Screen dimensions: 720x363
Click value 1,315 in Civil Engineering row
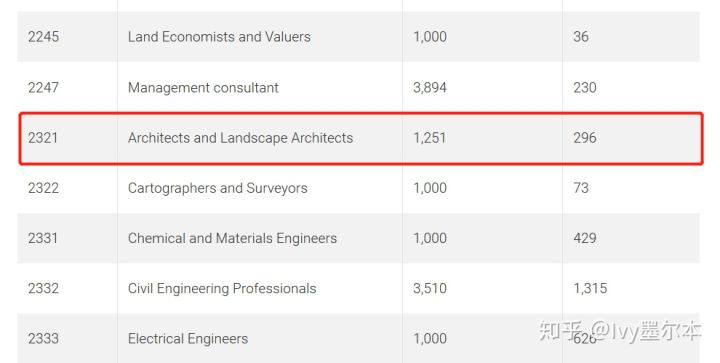coord(590,288)
